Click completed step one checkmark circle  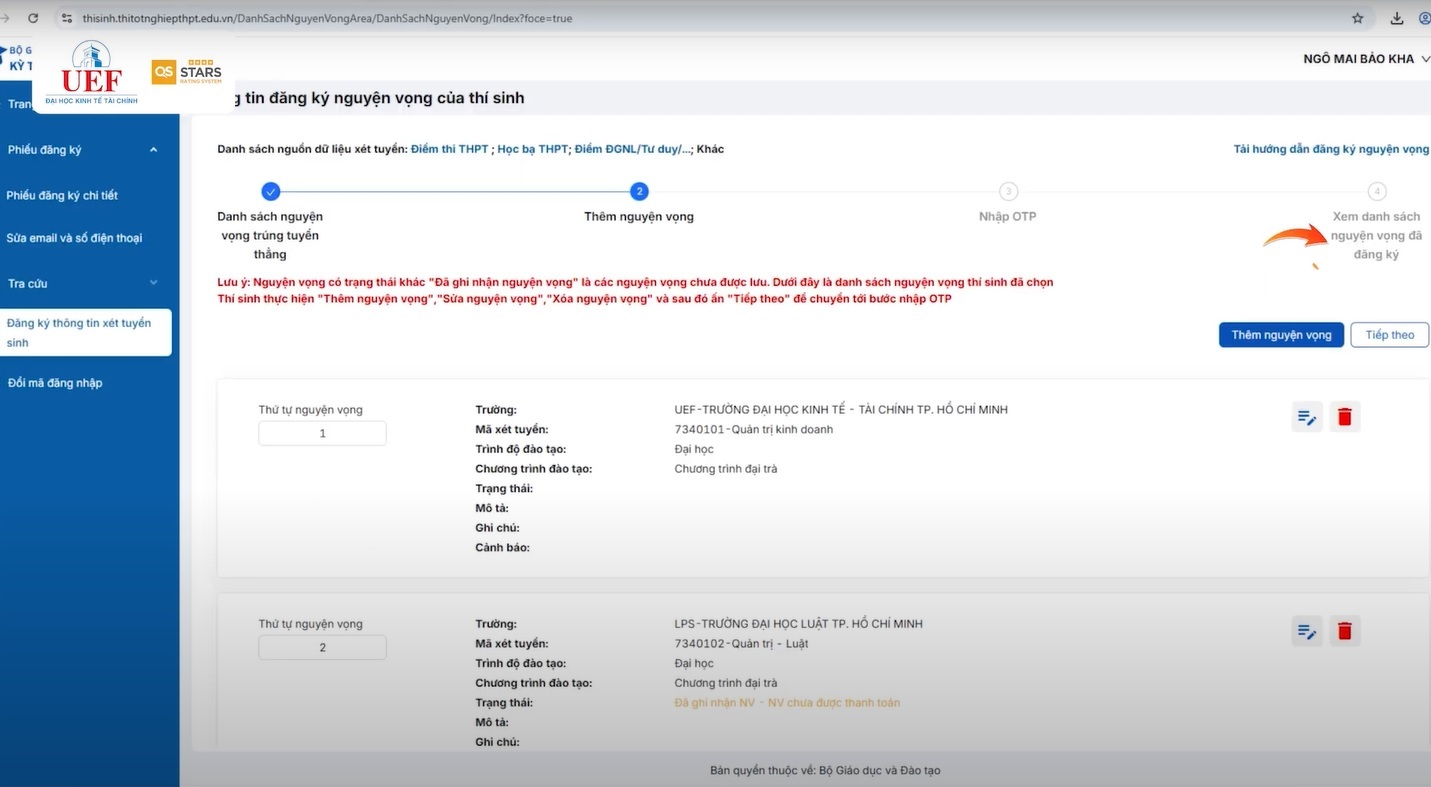[270, 192]
